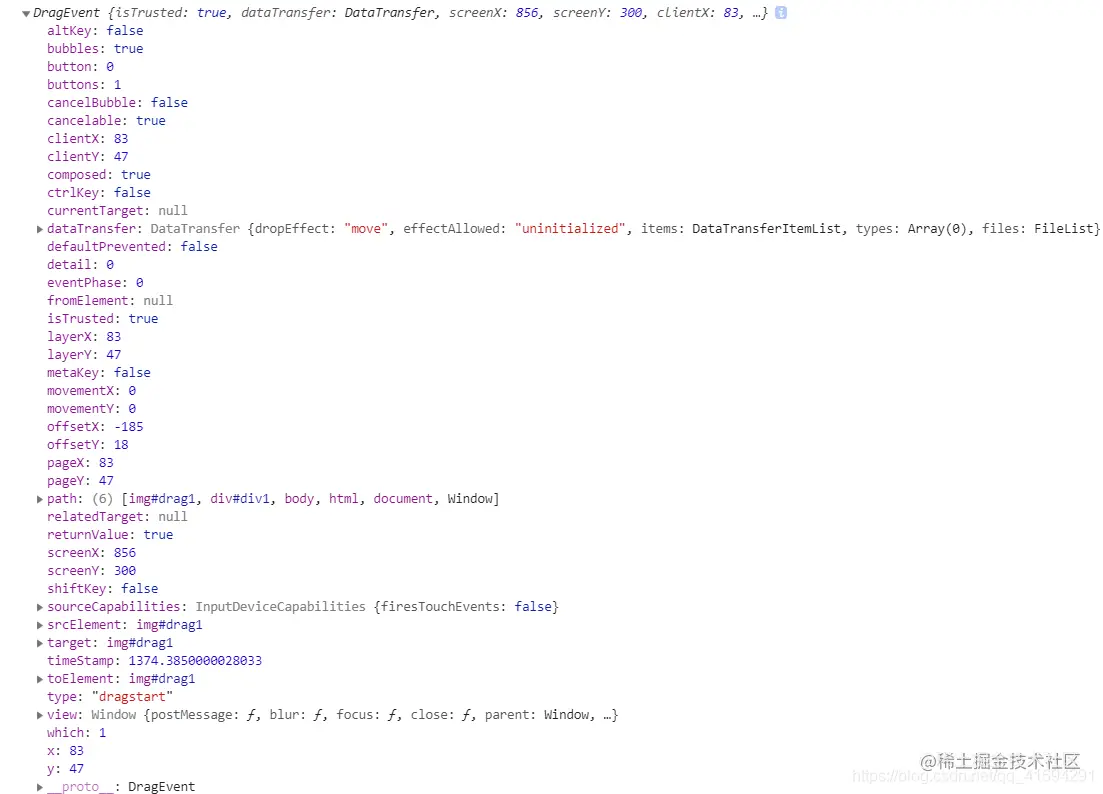The height and width of the screenshot is (794, 1103).
Task: Select the currentTarget: null row
Action: point(117,211)
